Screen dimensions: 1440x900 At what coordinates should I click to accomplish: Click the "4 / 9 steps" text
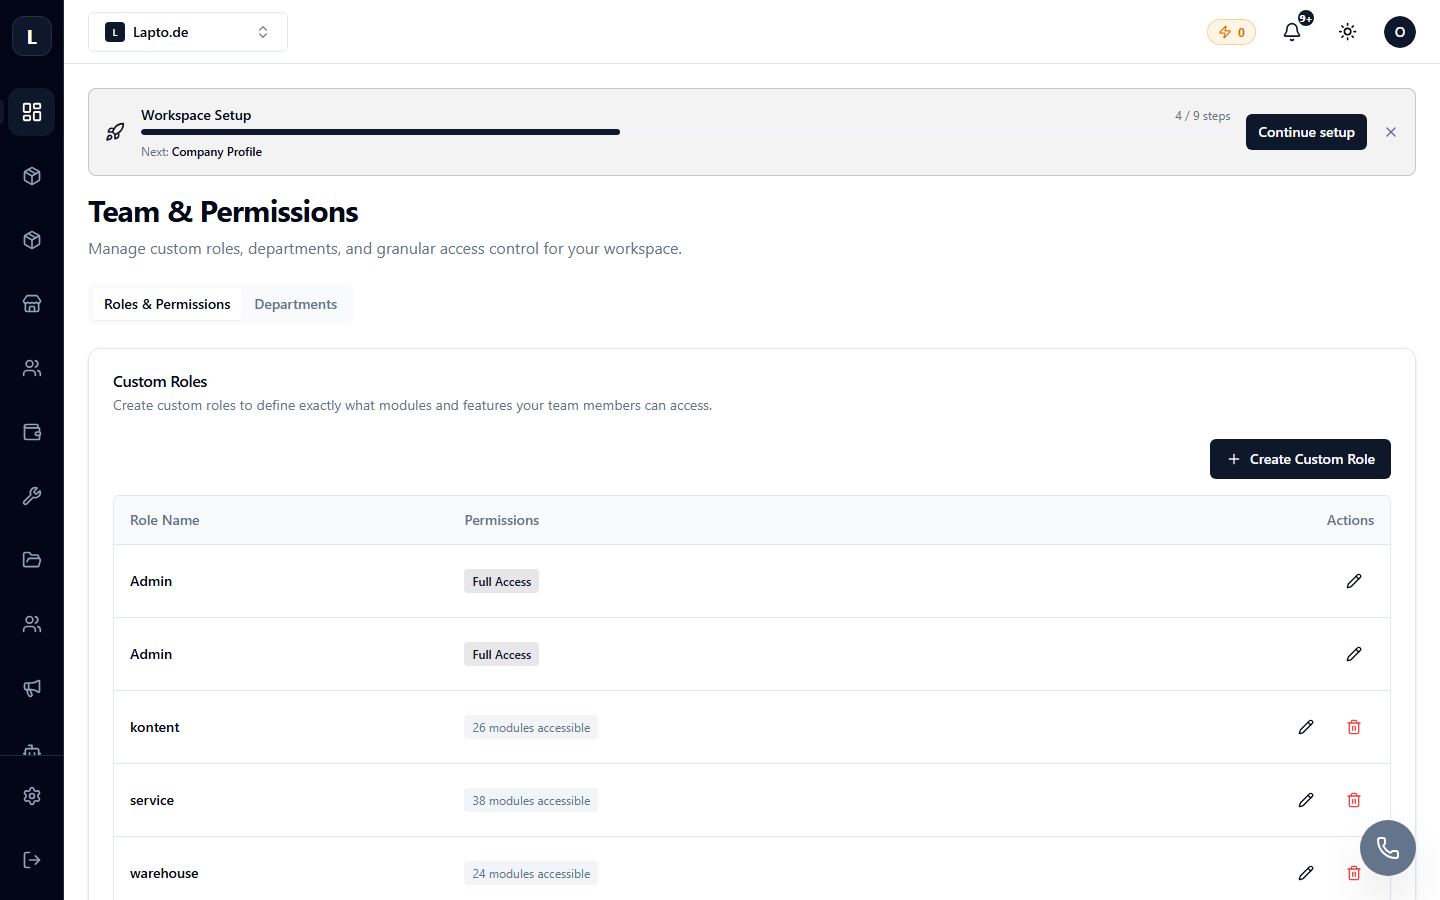click(x=1203, y=116)
